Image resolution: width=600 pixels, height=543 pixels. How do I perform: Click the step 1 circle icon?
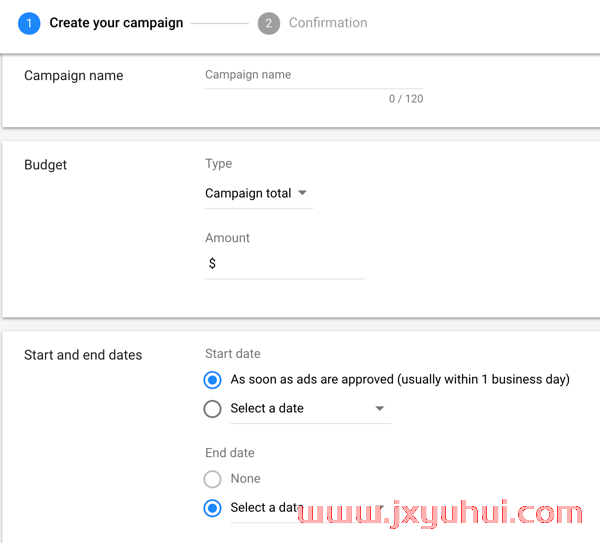coord(29,23)
